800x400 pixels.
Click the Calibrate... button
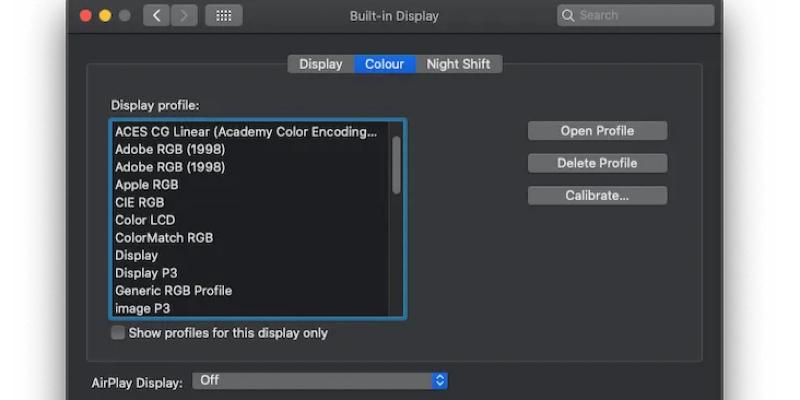(597, 195)
